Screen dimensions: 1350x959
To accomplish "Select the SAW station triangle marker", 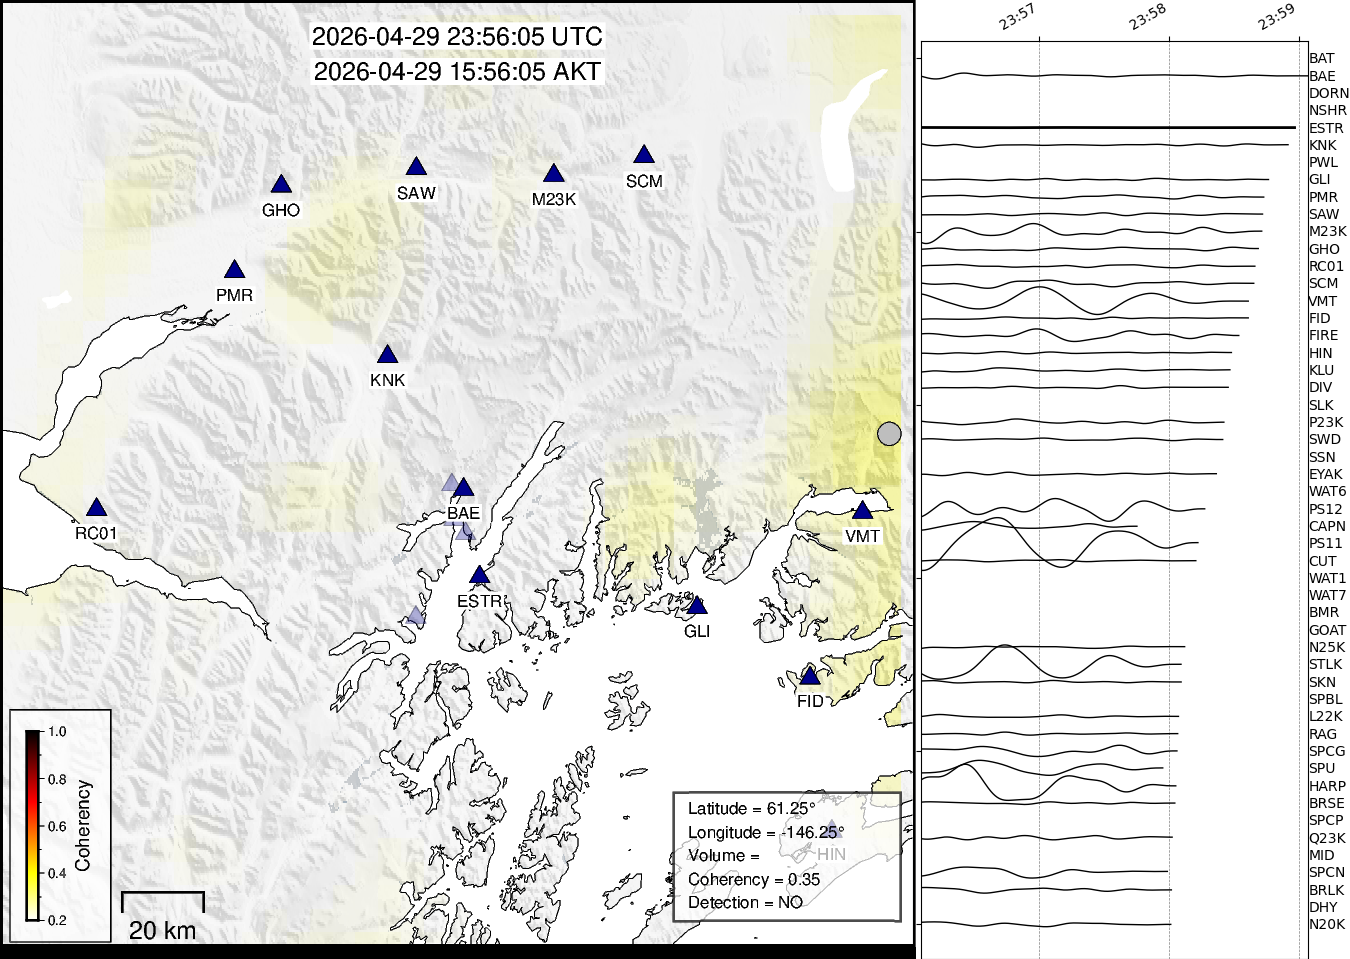I will click(416, 167).
